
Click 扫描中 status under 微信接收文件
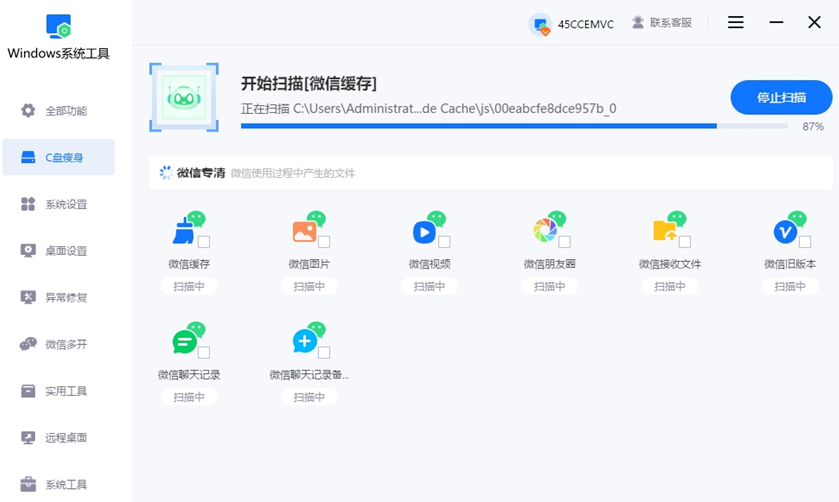670,286
